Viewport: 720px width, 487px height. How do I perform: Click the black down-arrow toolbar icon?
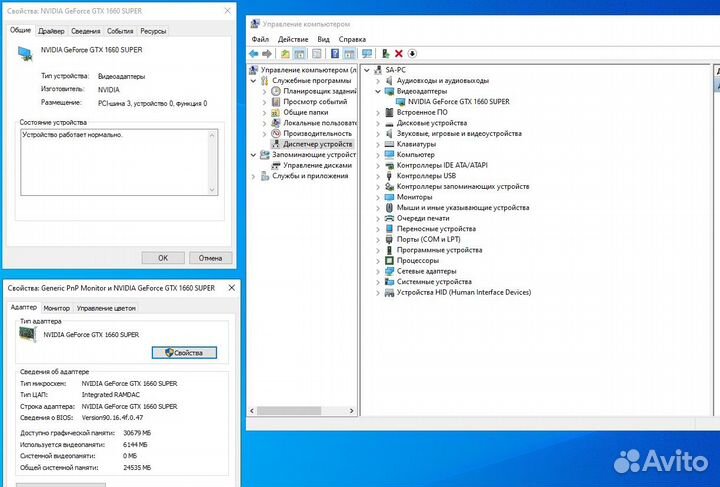(x=412, y=53)
